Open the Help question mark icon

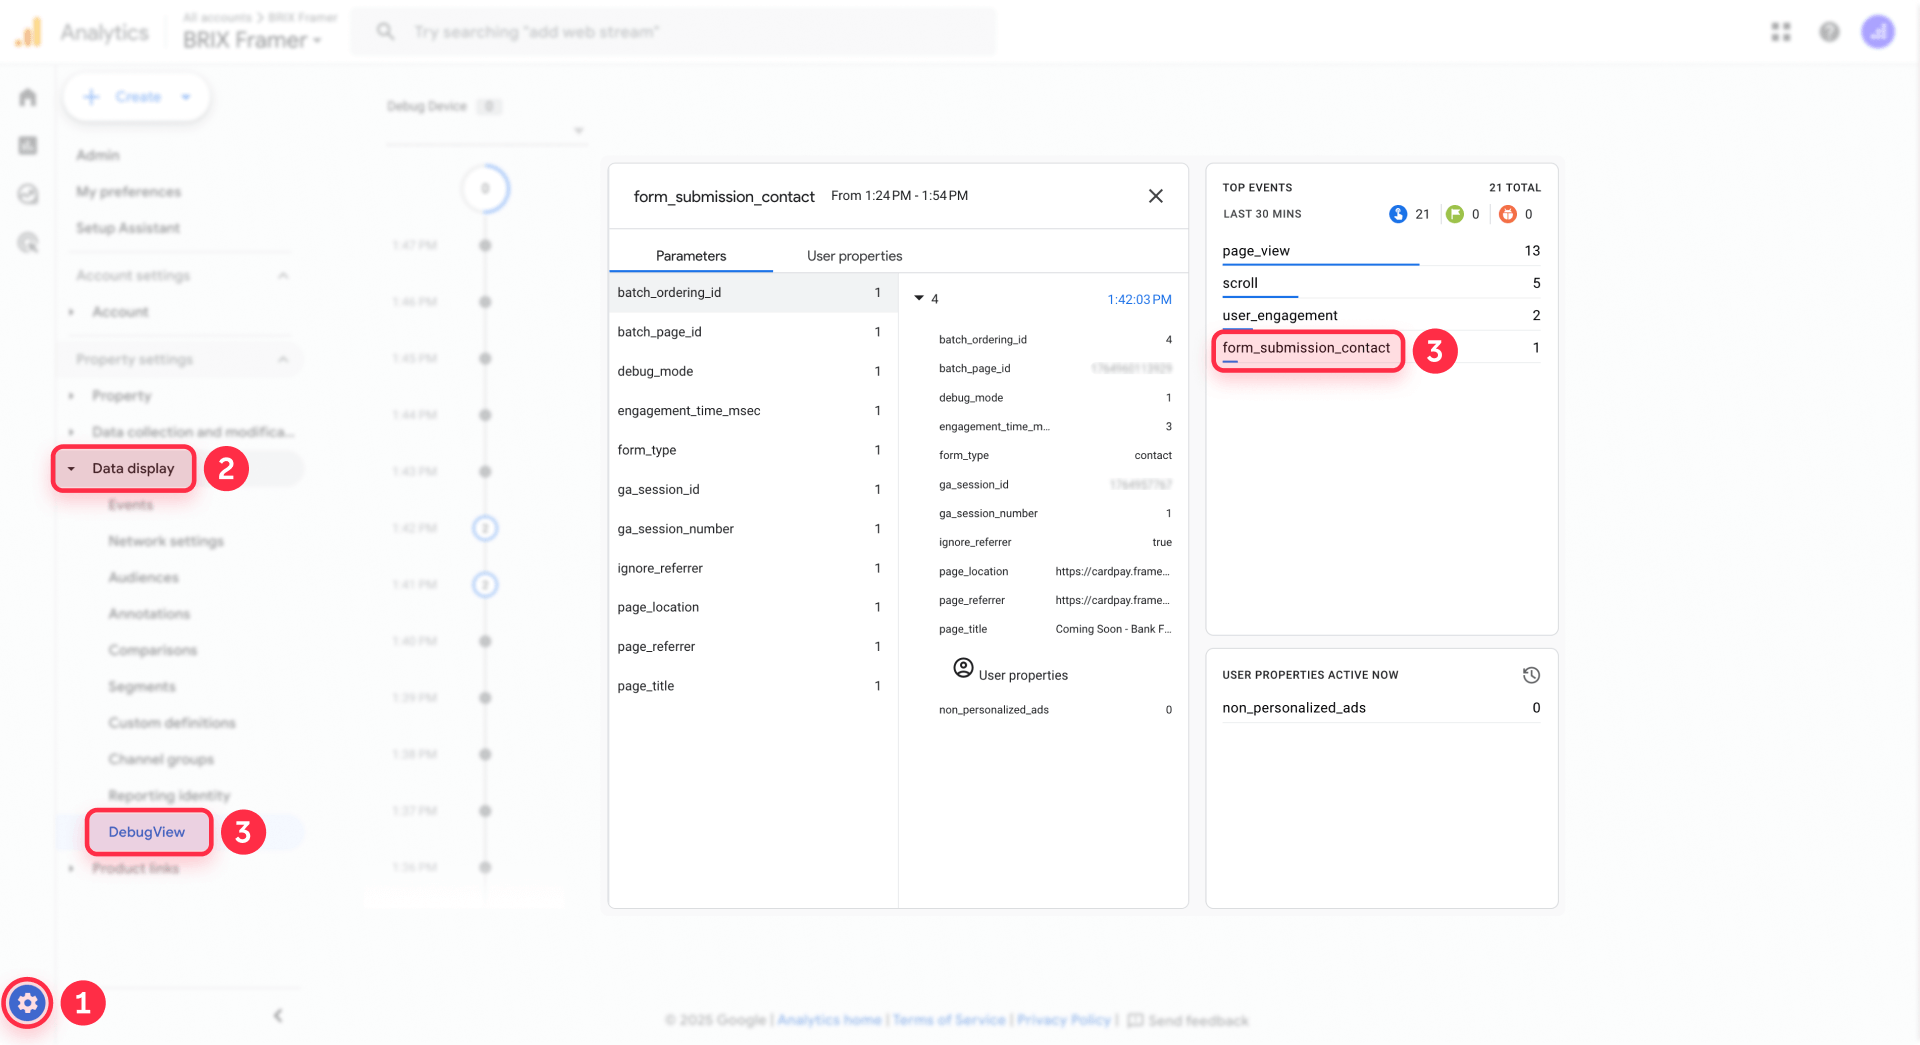click(x=1829, y=32)
